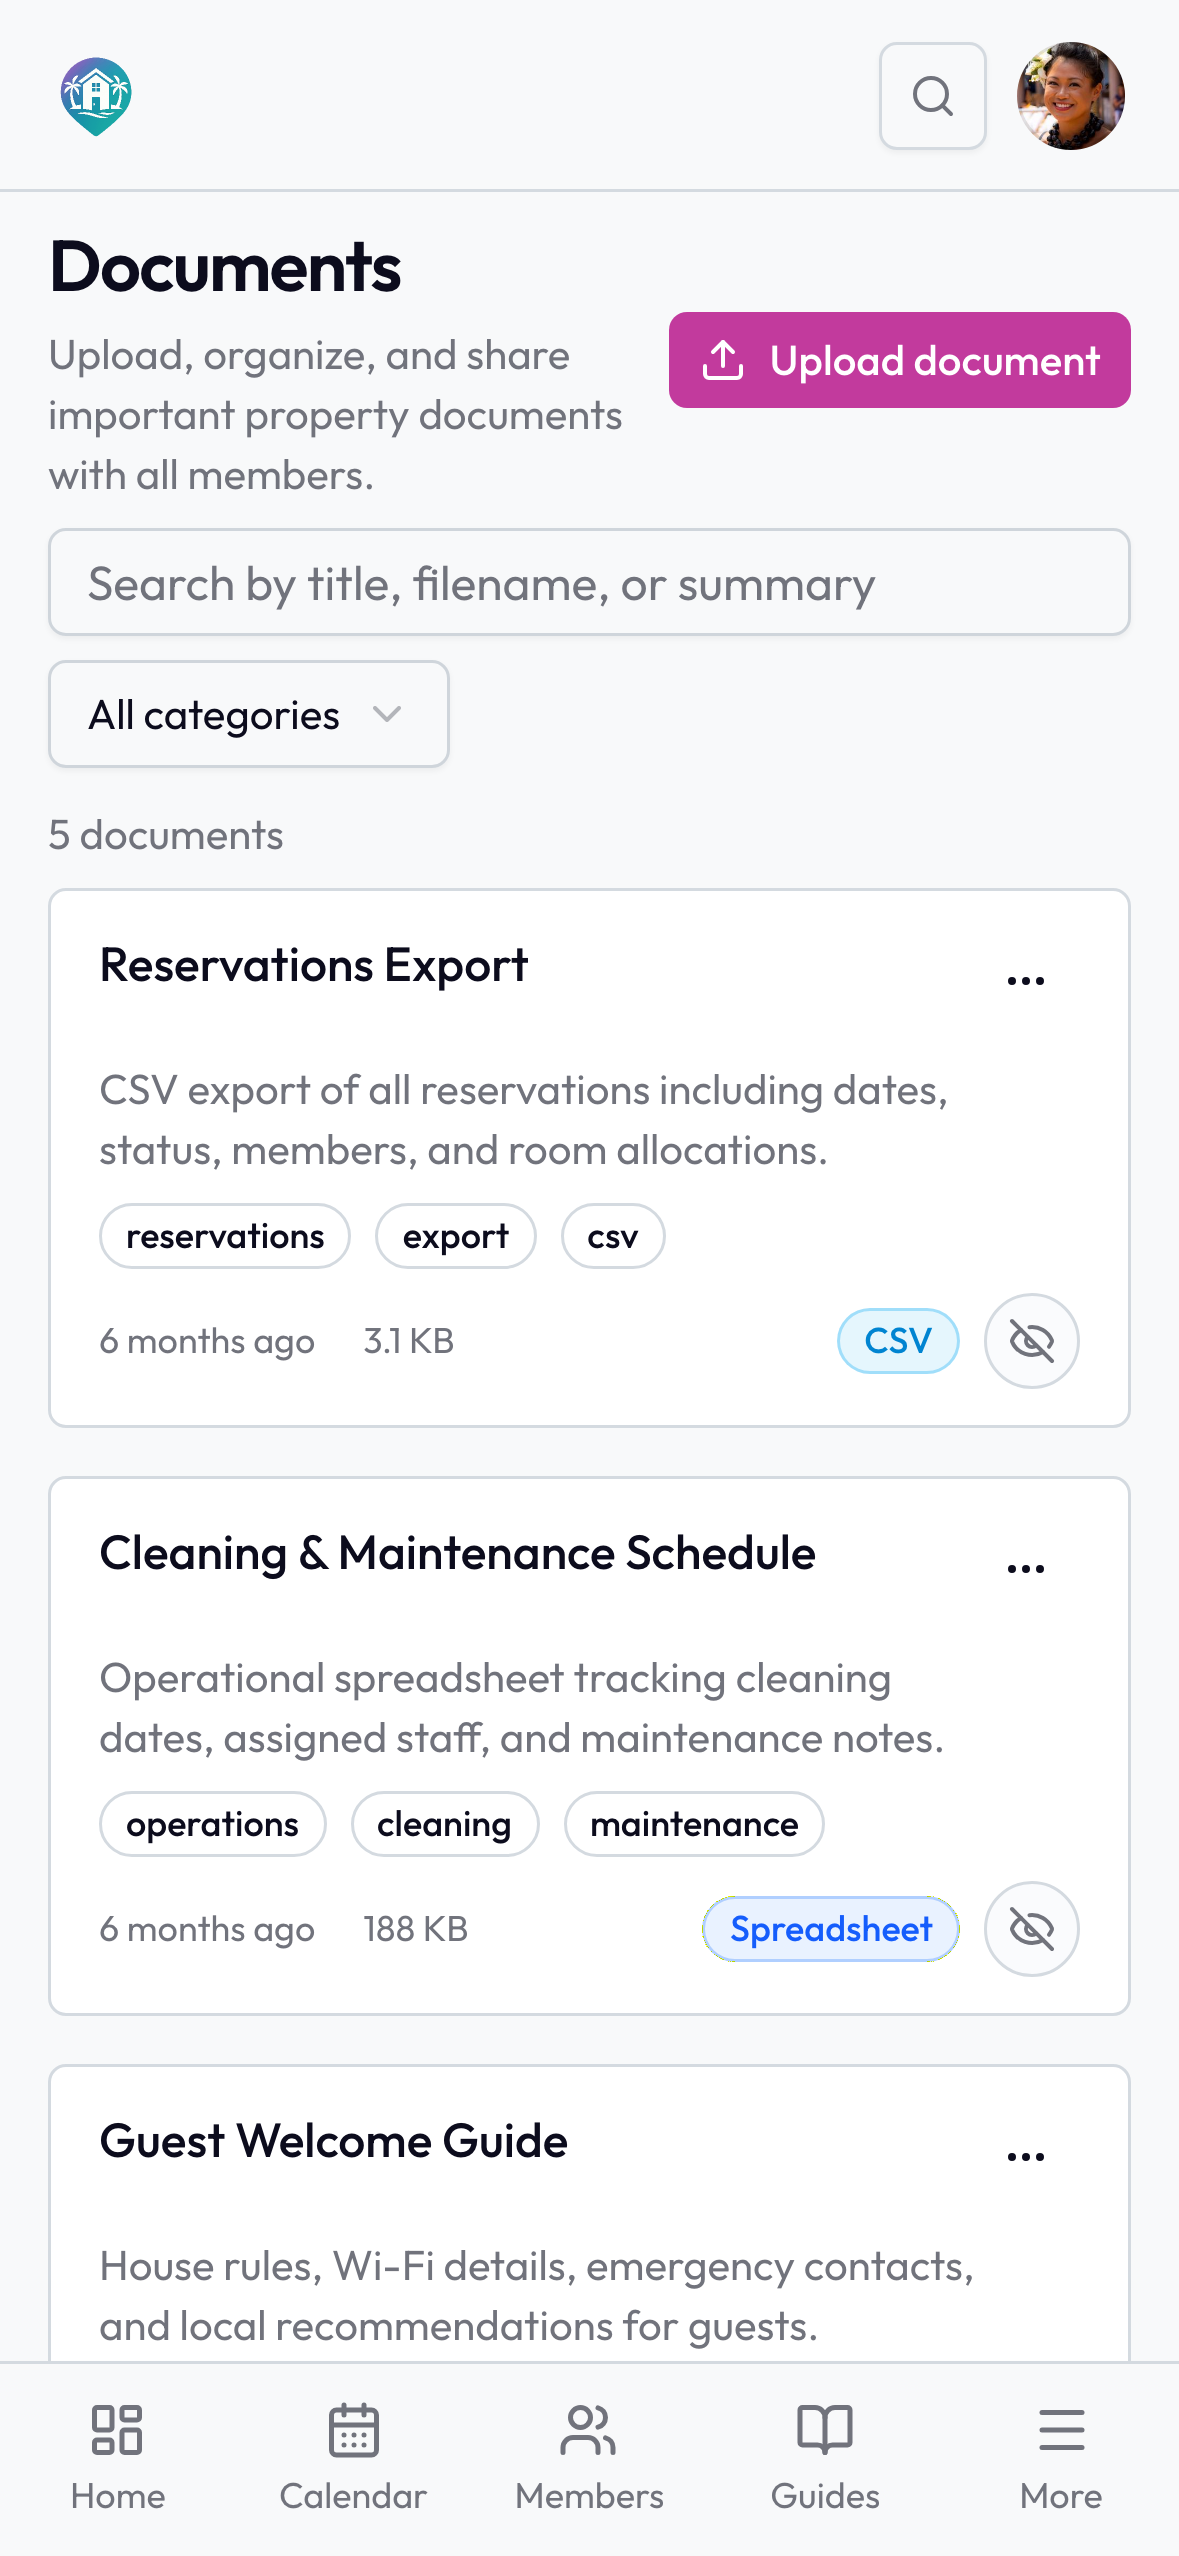Select the maintenance tag
Screen dimensions: 1179x2556
click(694, 1824)
